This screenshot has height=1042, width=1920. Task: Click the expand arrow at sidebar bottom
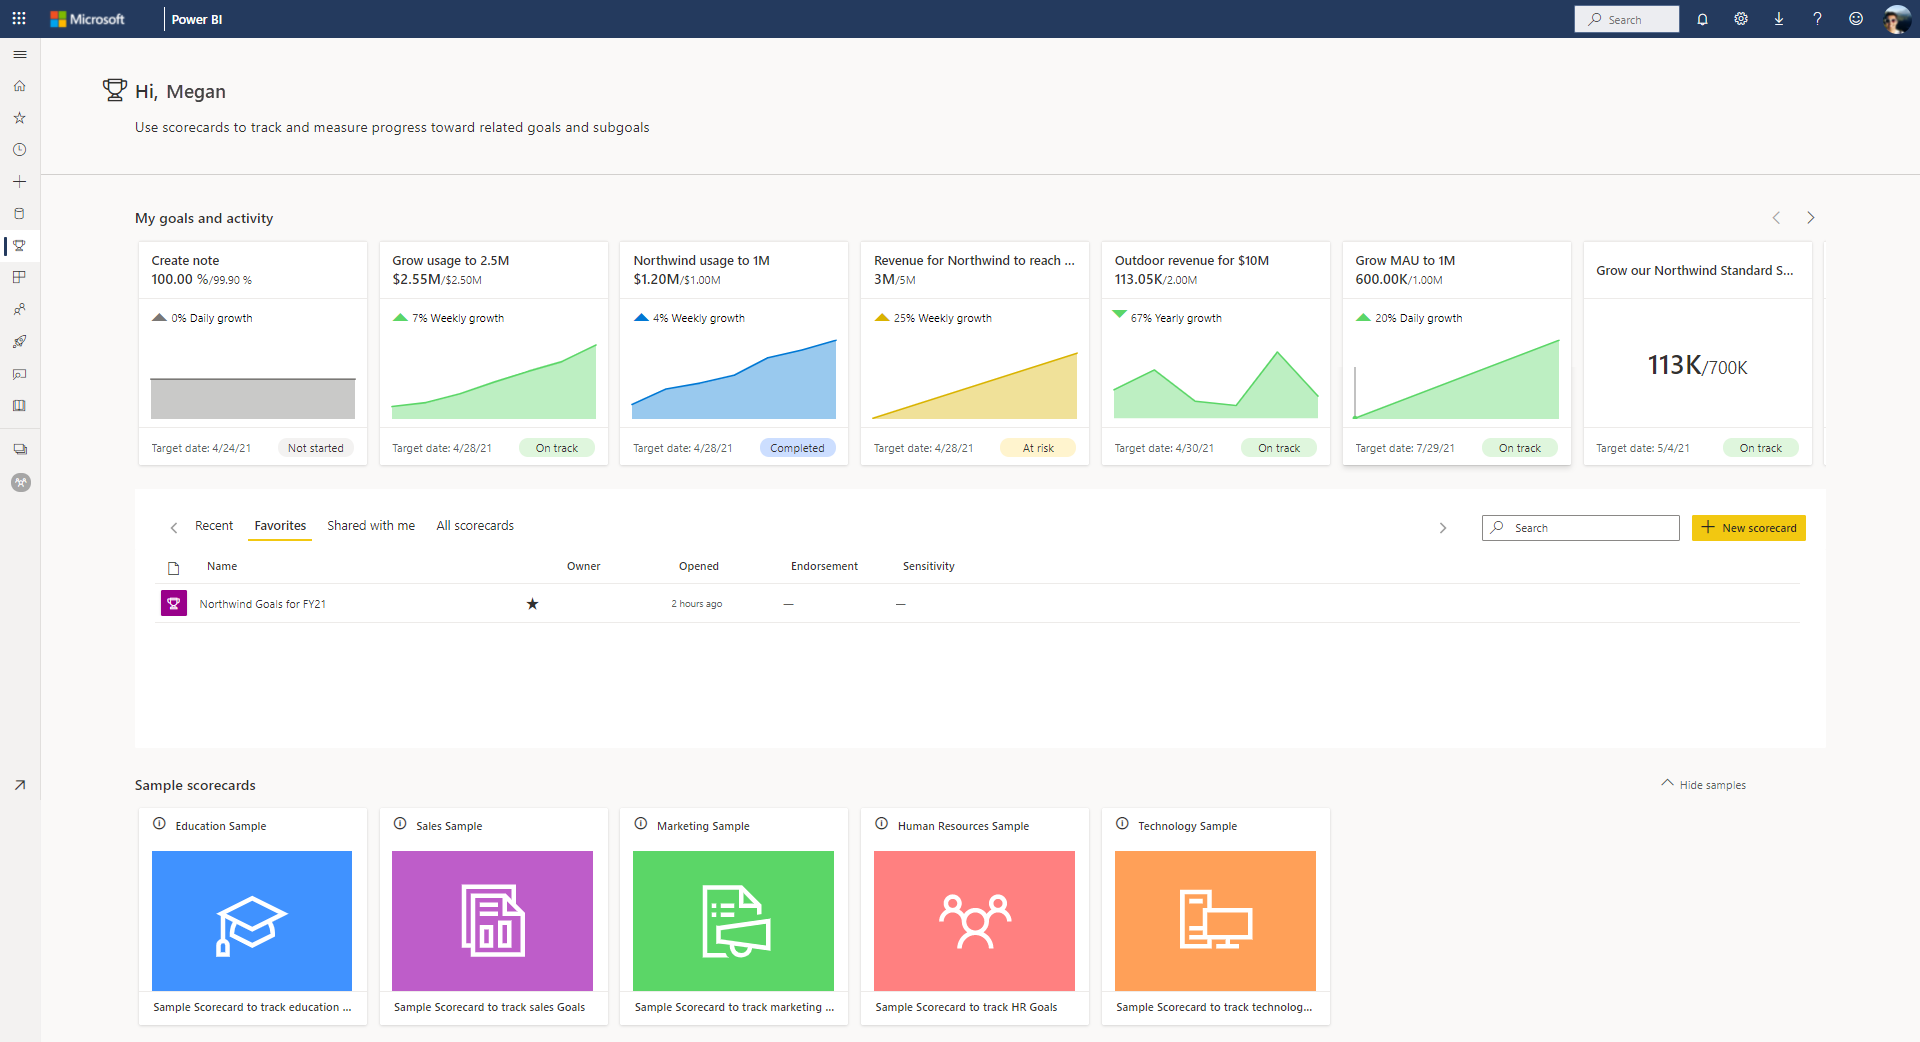tap(20, 786)
